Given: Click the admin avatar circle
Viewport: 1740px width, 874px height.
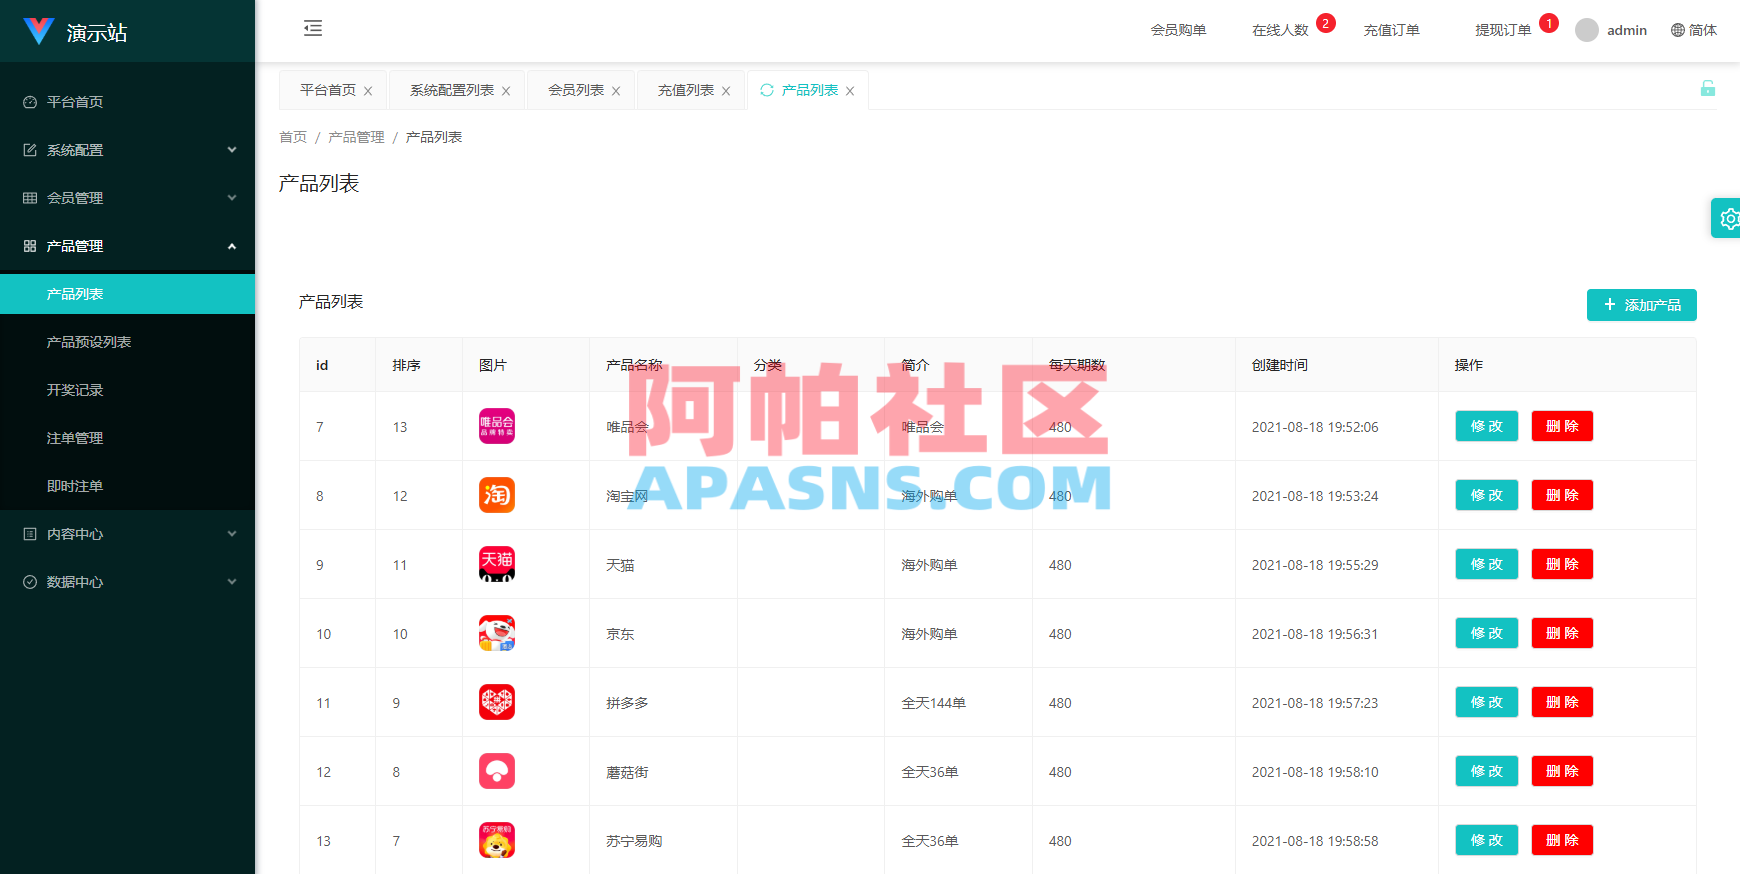Looking at the screenshot, I should pyautogui.click(x=1586, y=30).
